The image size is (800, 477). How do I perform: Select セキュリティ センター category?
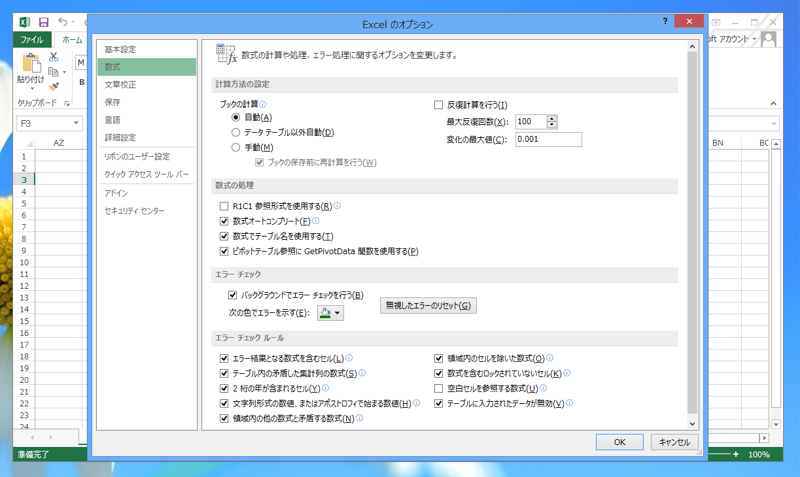pyautogui.click(x=147, y=211)
